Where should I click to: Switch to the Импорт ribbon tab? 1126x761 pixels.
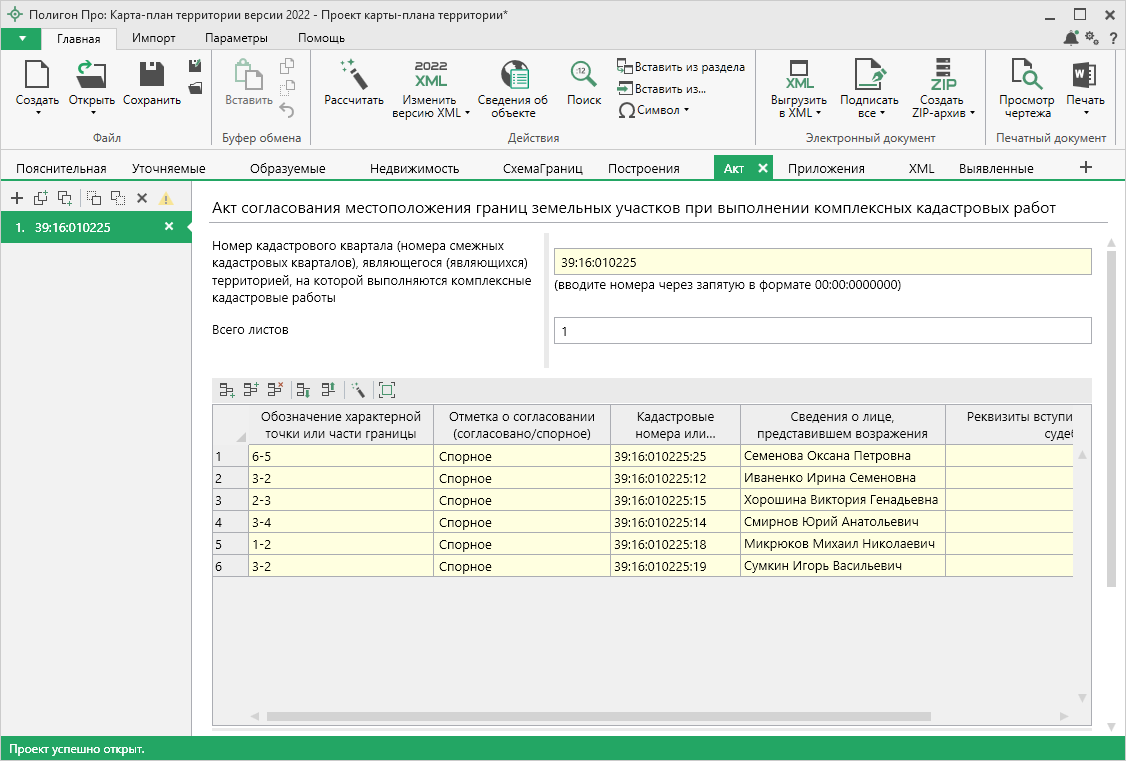[154, 38]
